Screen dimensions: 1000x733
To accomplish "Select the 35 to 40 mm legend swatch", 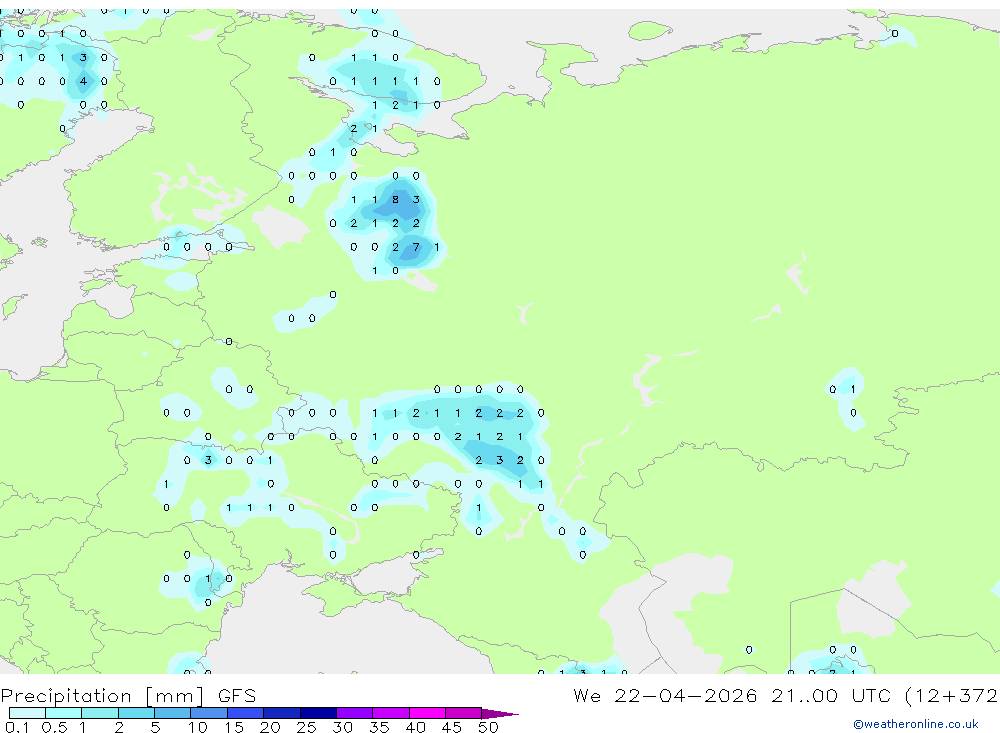I will pyautogui.click(x=391, y=713).
